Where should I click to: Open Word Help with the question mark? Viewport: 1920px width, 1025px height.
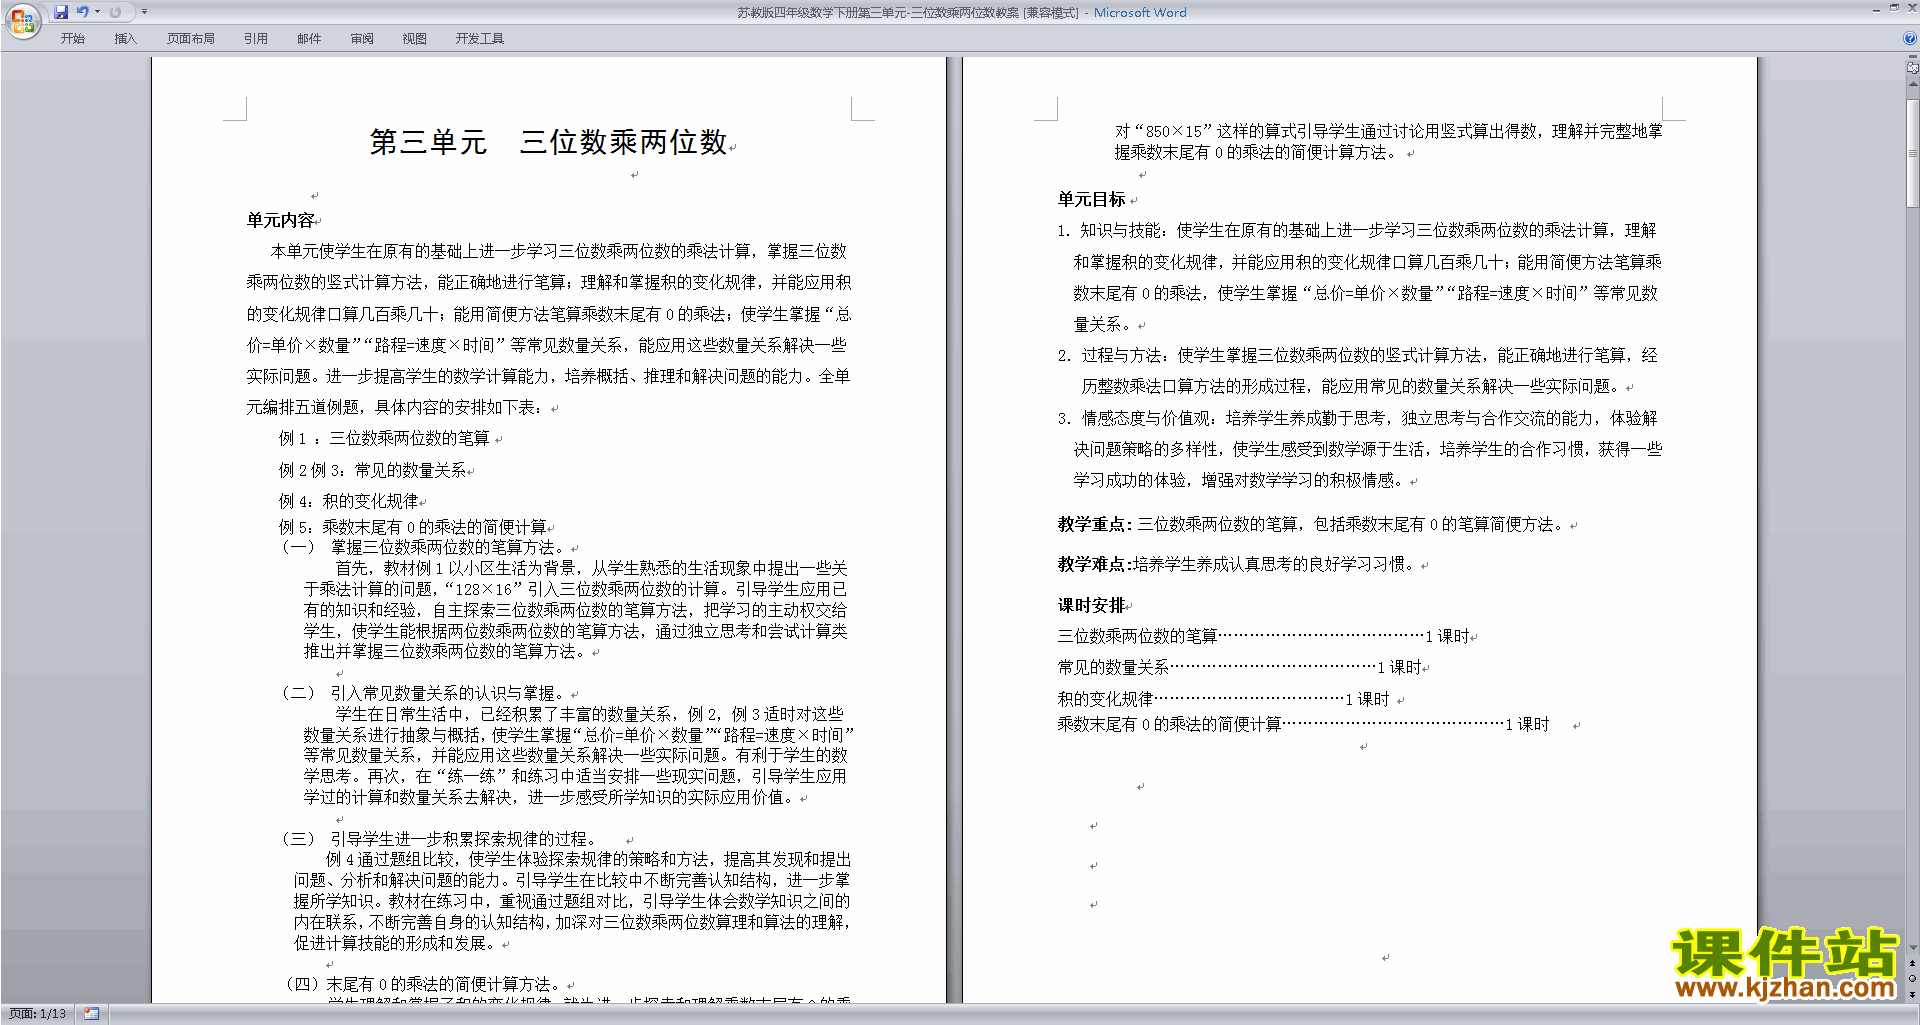click(x=1910, y=38)
